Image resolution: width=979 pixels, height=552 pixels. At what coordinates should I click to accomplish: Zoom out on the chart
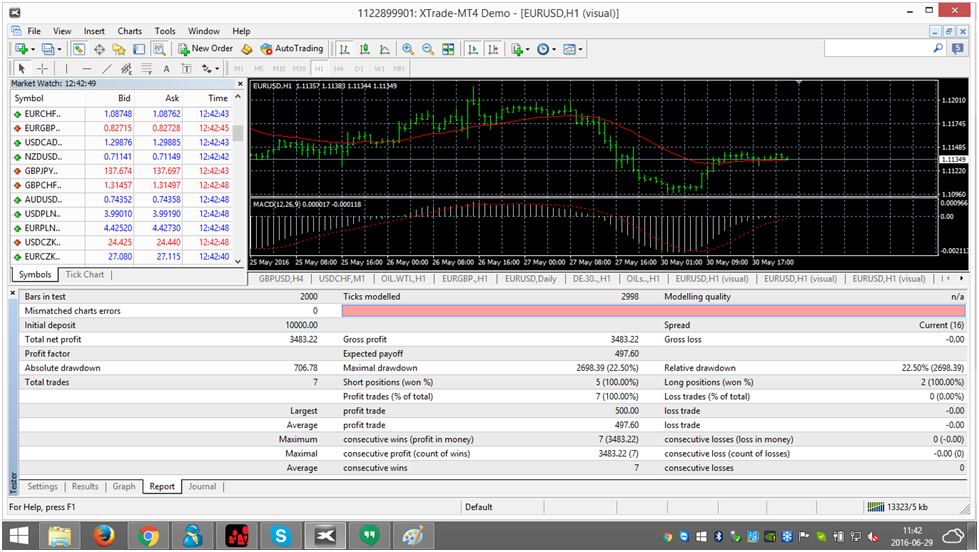point(428,48)
